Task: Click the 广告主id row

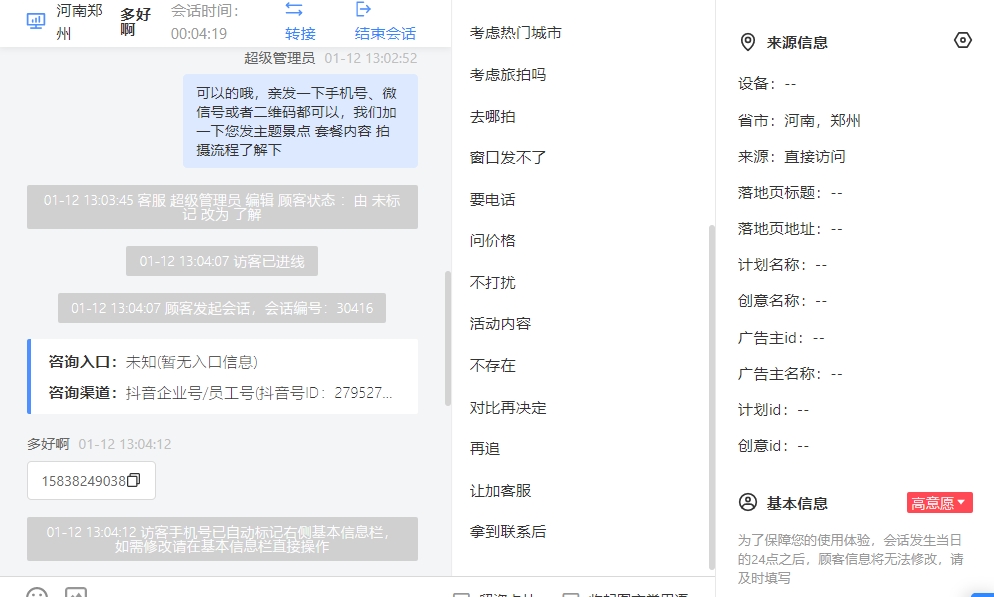Action: 782,338
